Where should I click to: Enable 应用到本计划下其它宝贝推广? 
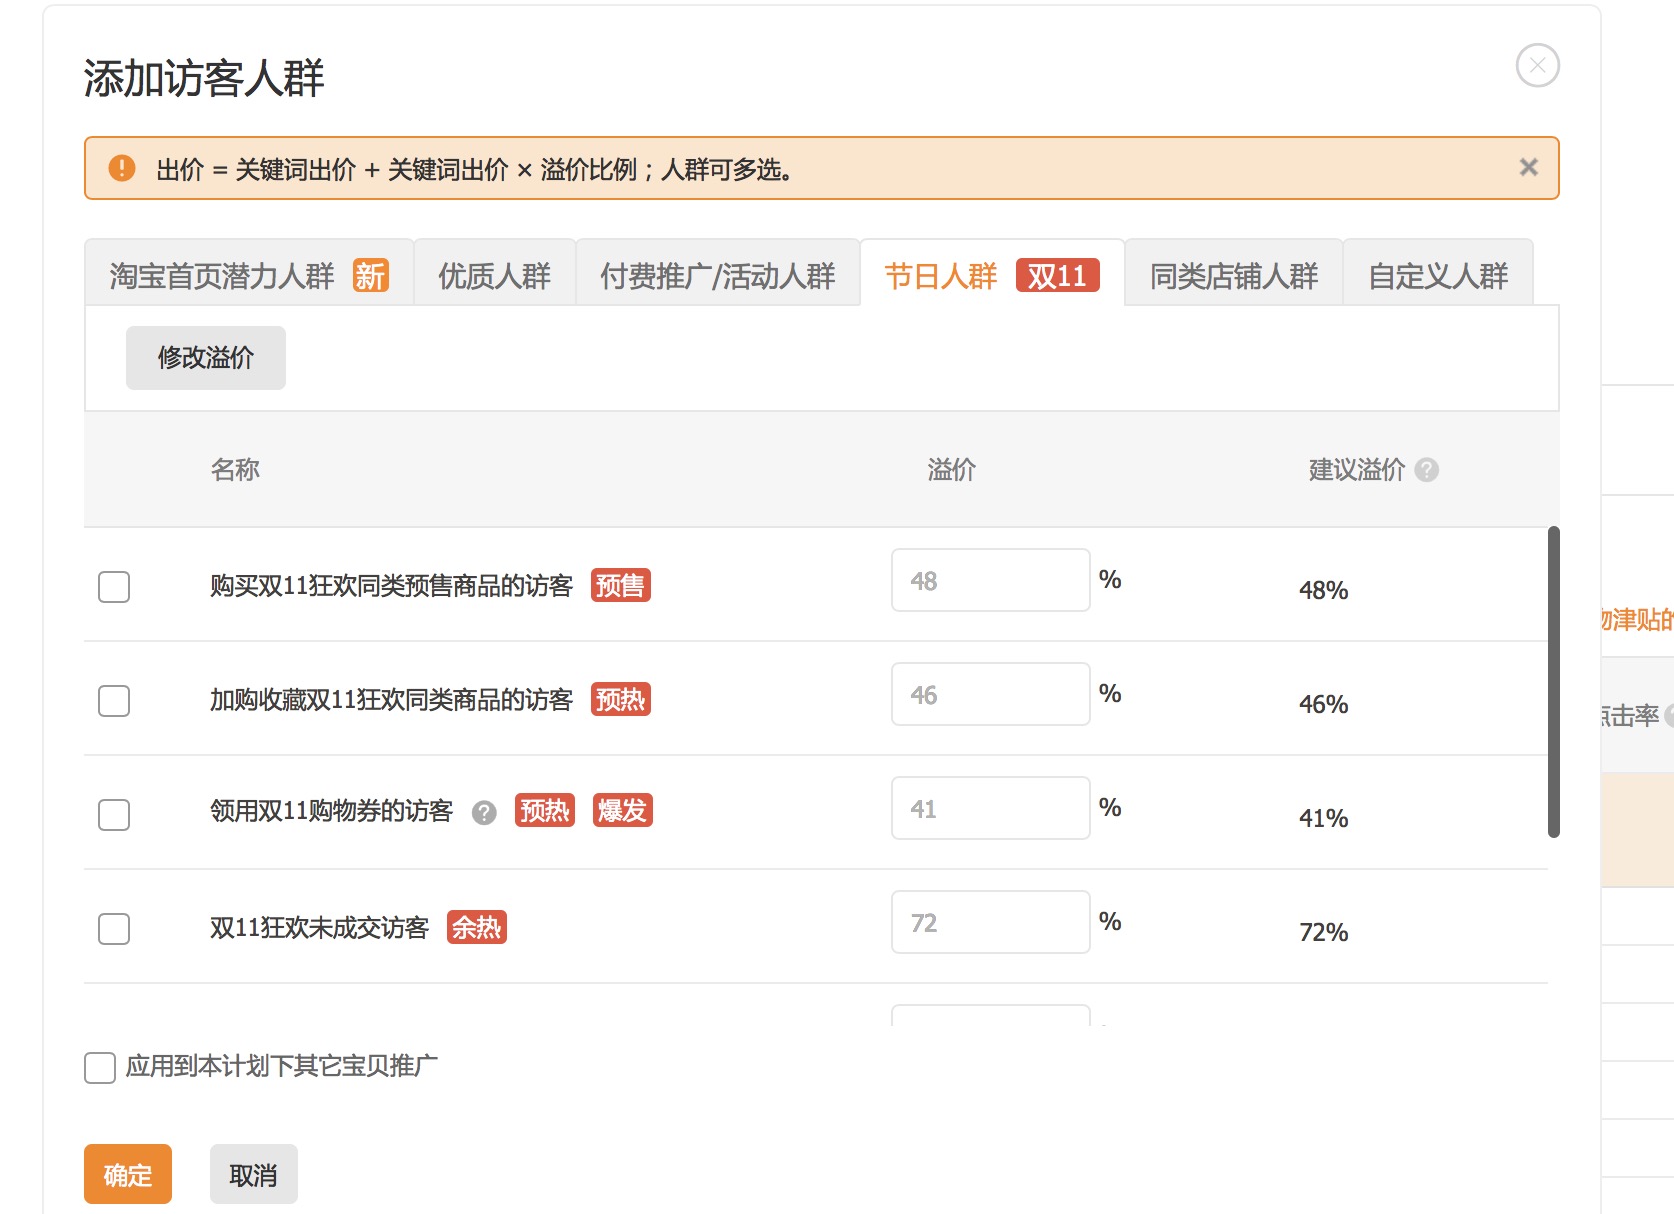(x=99, y=1068)
